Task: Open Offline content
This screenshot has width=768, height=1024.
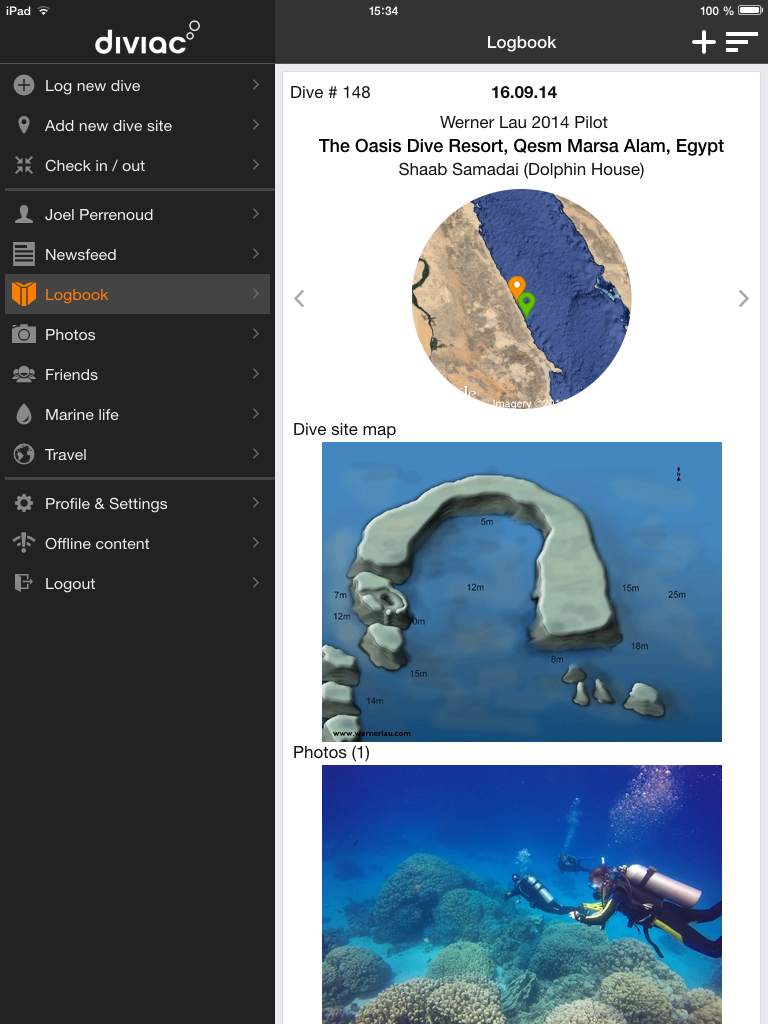Action: [x=137, y=543]
